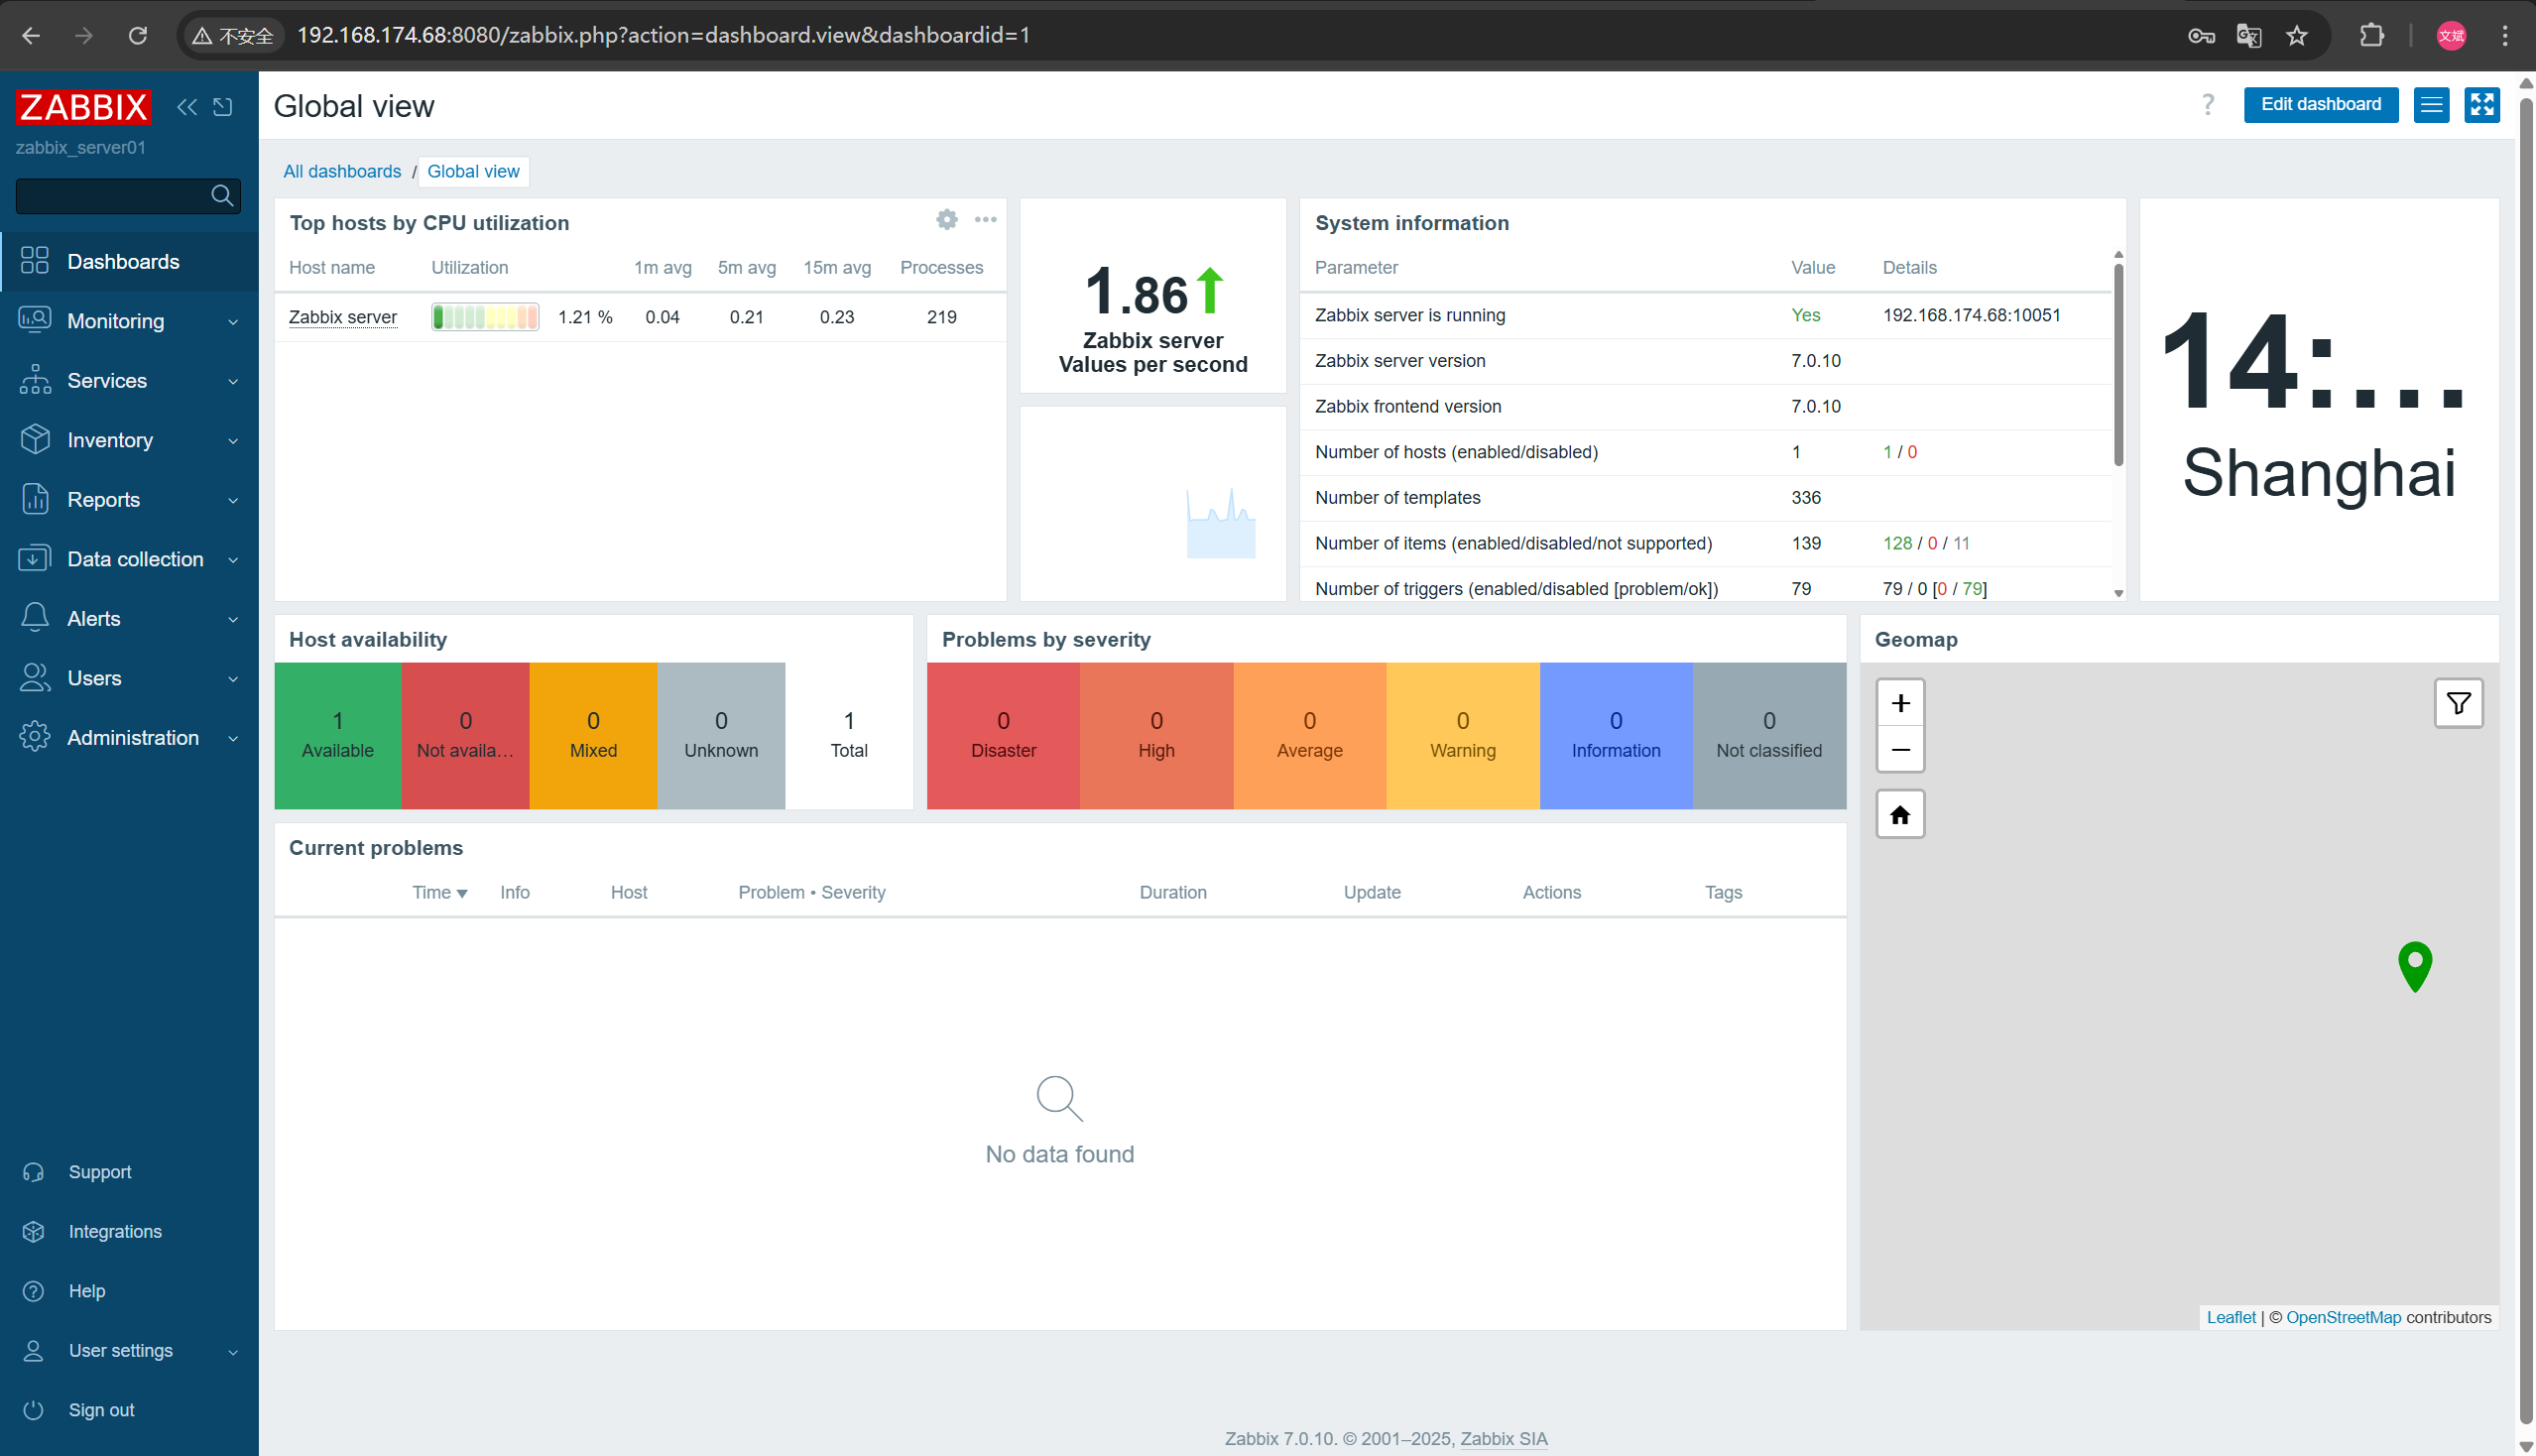Open the OpenStreetMap attribution link
Viewport: 2536px width, 1456px height.
[x=2342, y=1317]
